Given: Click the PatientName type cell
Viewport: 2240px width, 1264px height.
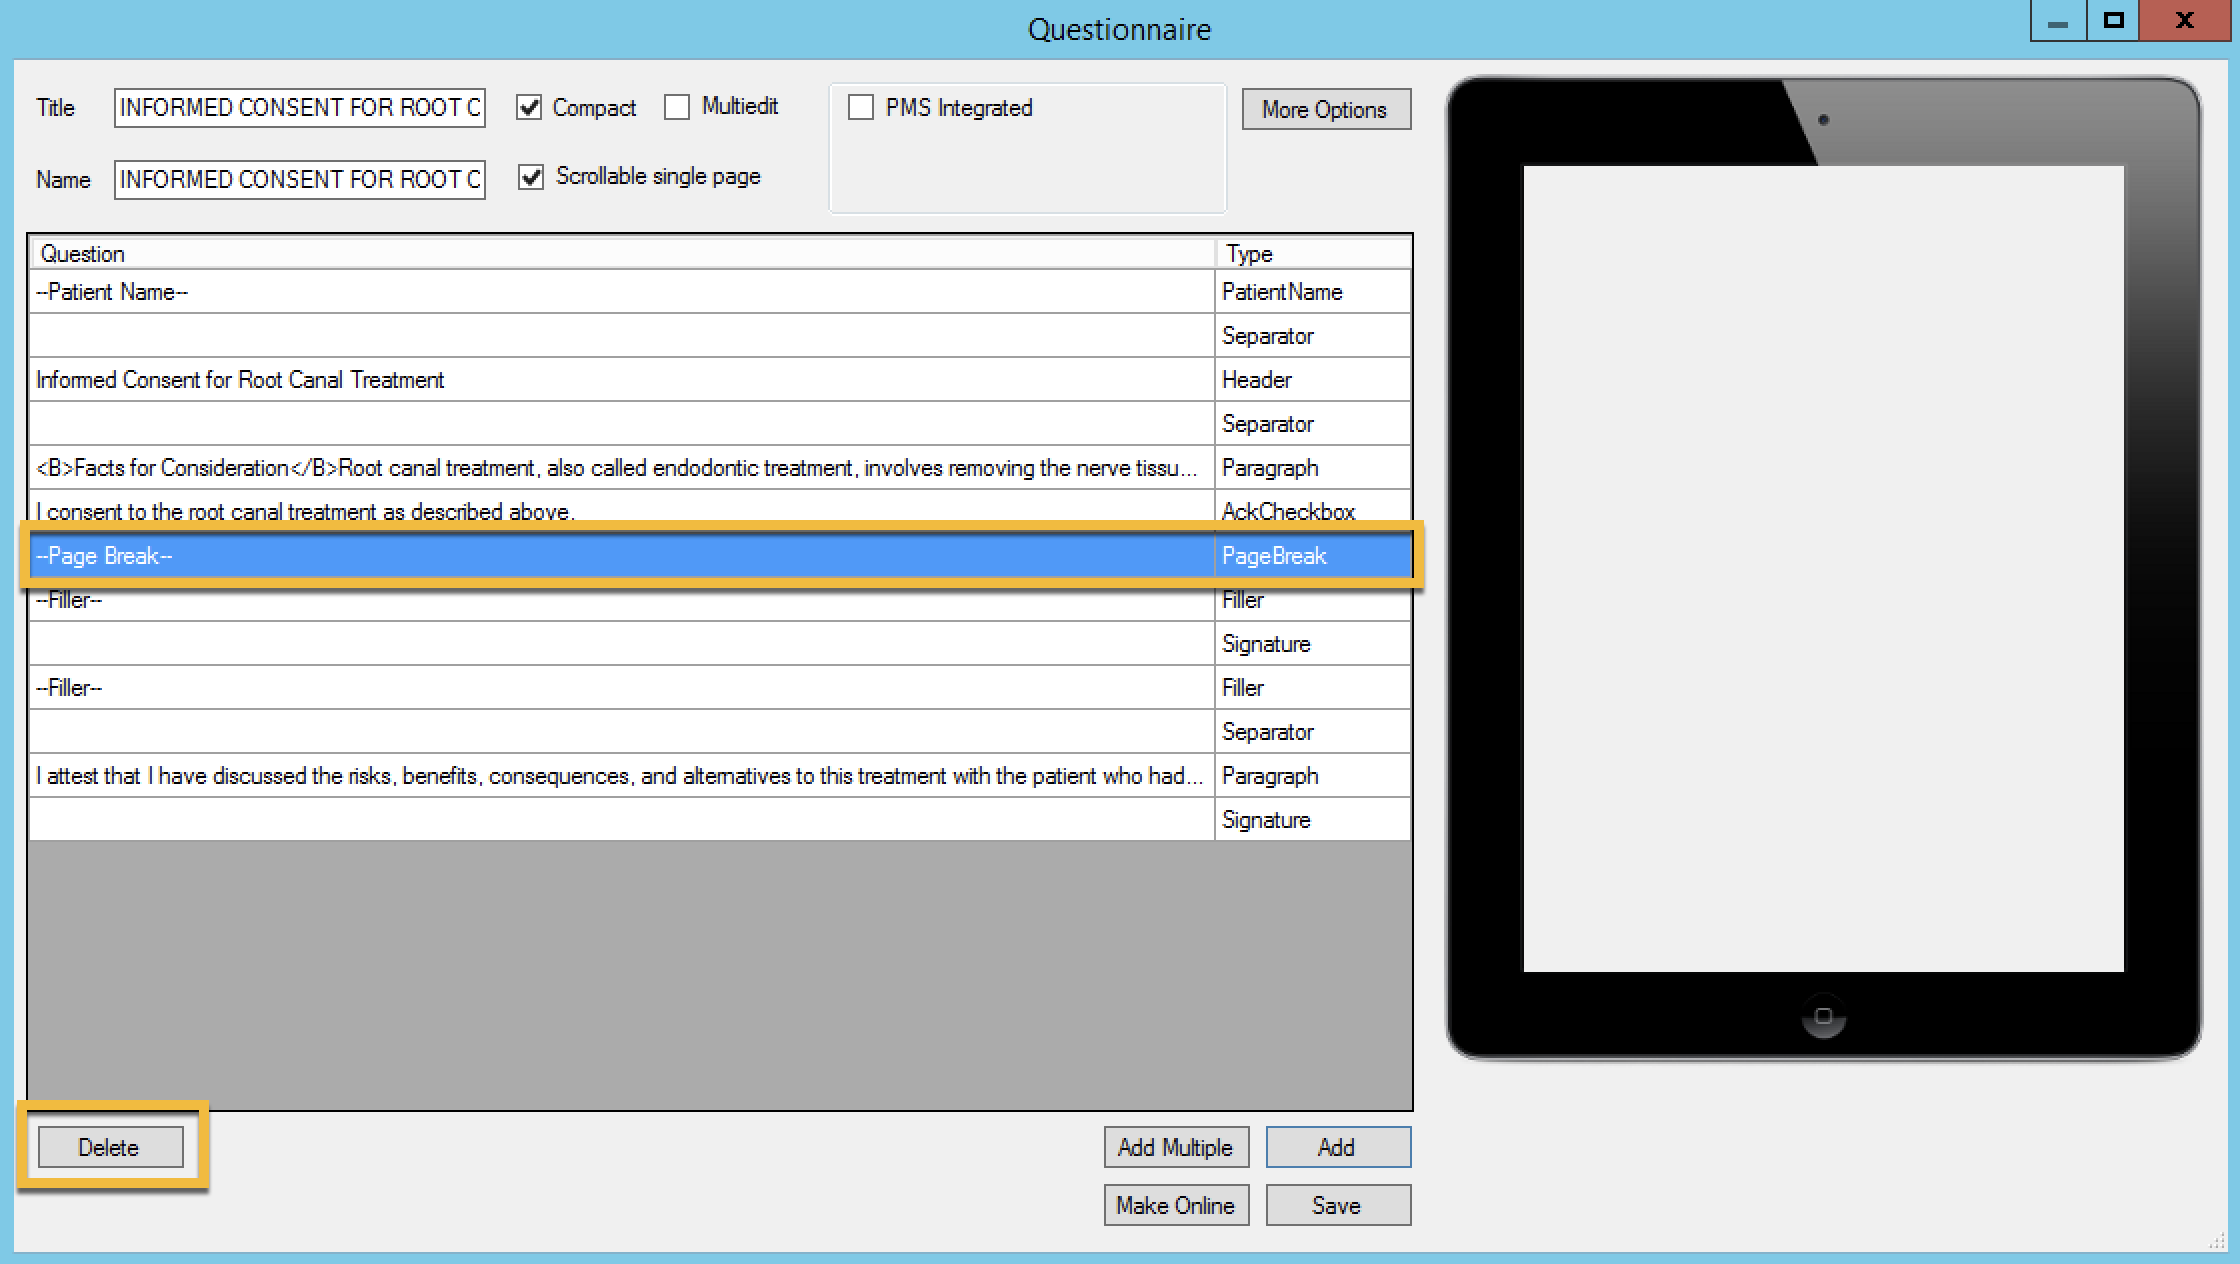Looking at the screenshot, I should (1313, 292).
